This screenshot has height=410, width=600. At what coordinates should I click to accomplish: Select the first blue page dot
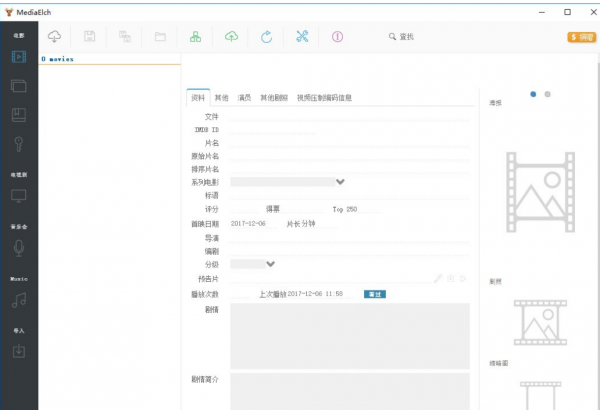coord(533,94)
